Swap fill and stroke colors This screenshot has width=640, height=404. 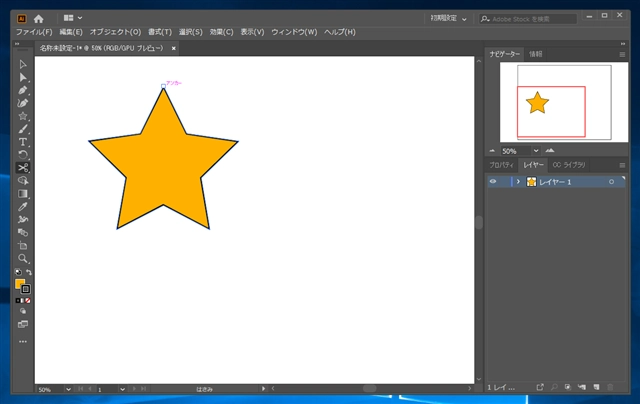click(29, 272)
